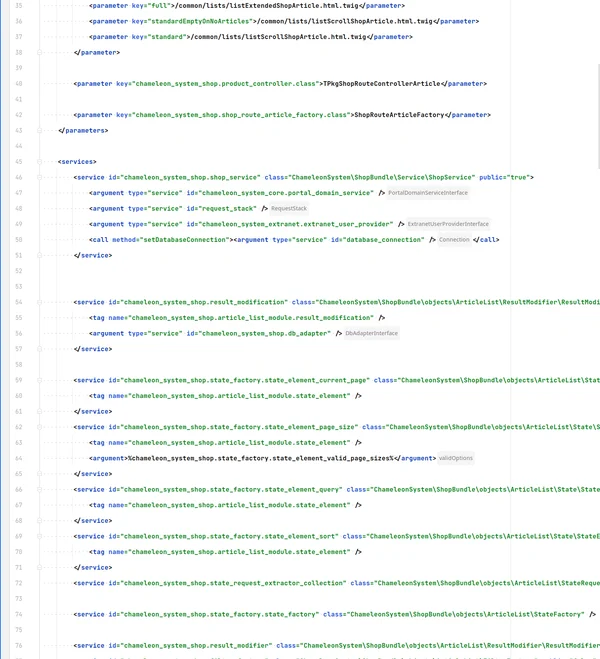Click the StateFactory class value on line 74
The width and height of the screenshot is (600, 659).
[466, 614]
